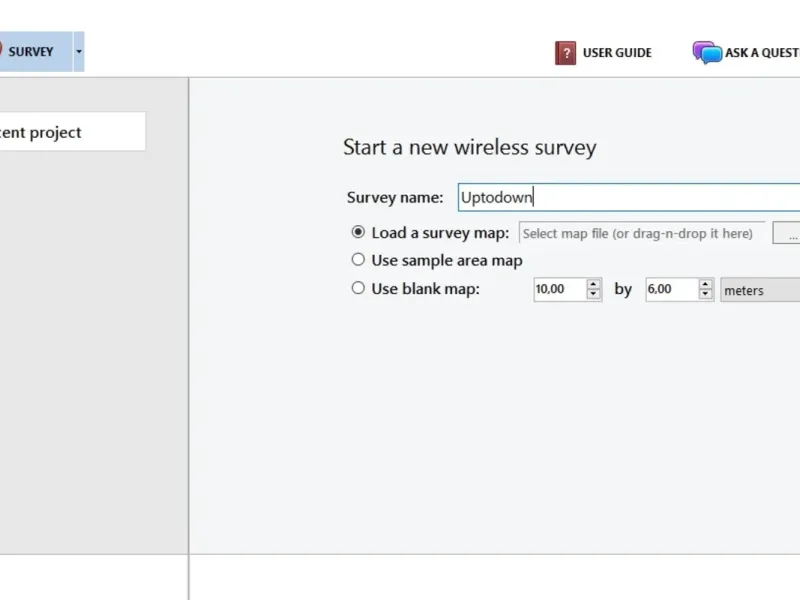Open the 'meters' unit dropdown
800x600 pixels.
pyautogui.click(x=760, y=290)
